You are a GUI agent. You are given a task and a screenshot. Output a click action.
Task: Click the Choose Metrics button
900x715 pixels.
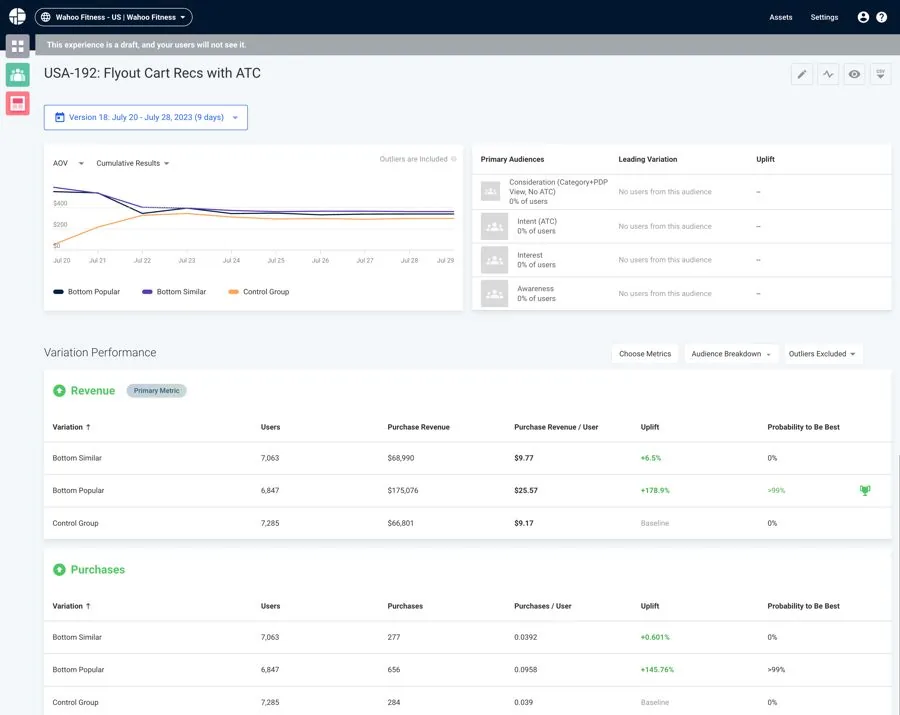(645, 353)
